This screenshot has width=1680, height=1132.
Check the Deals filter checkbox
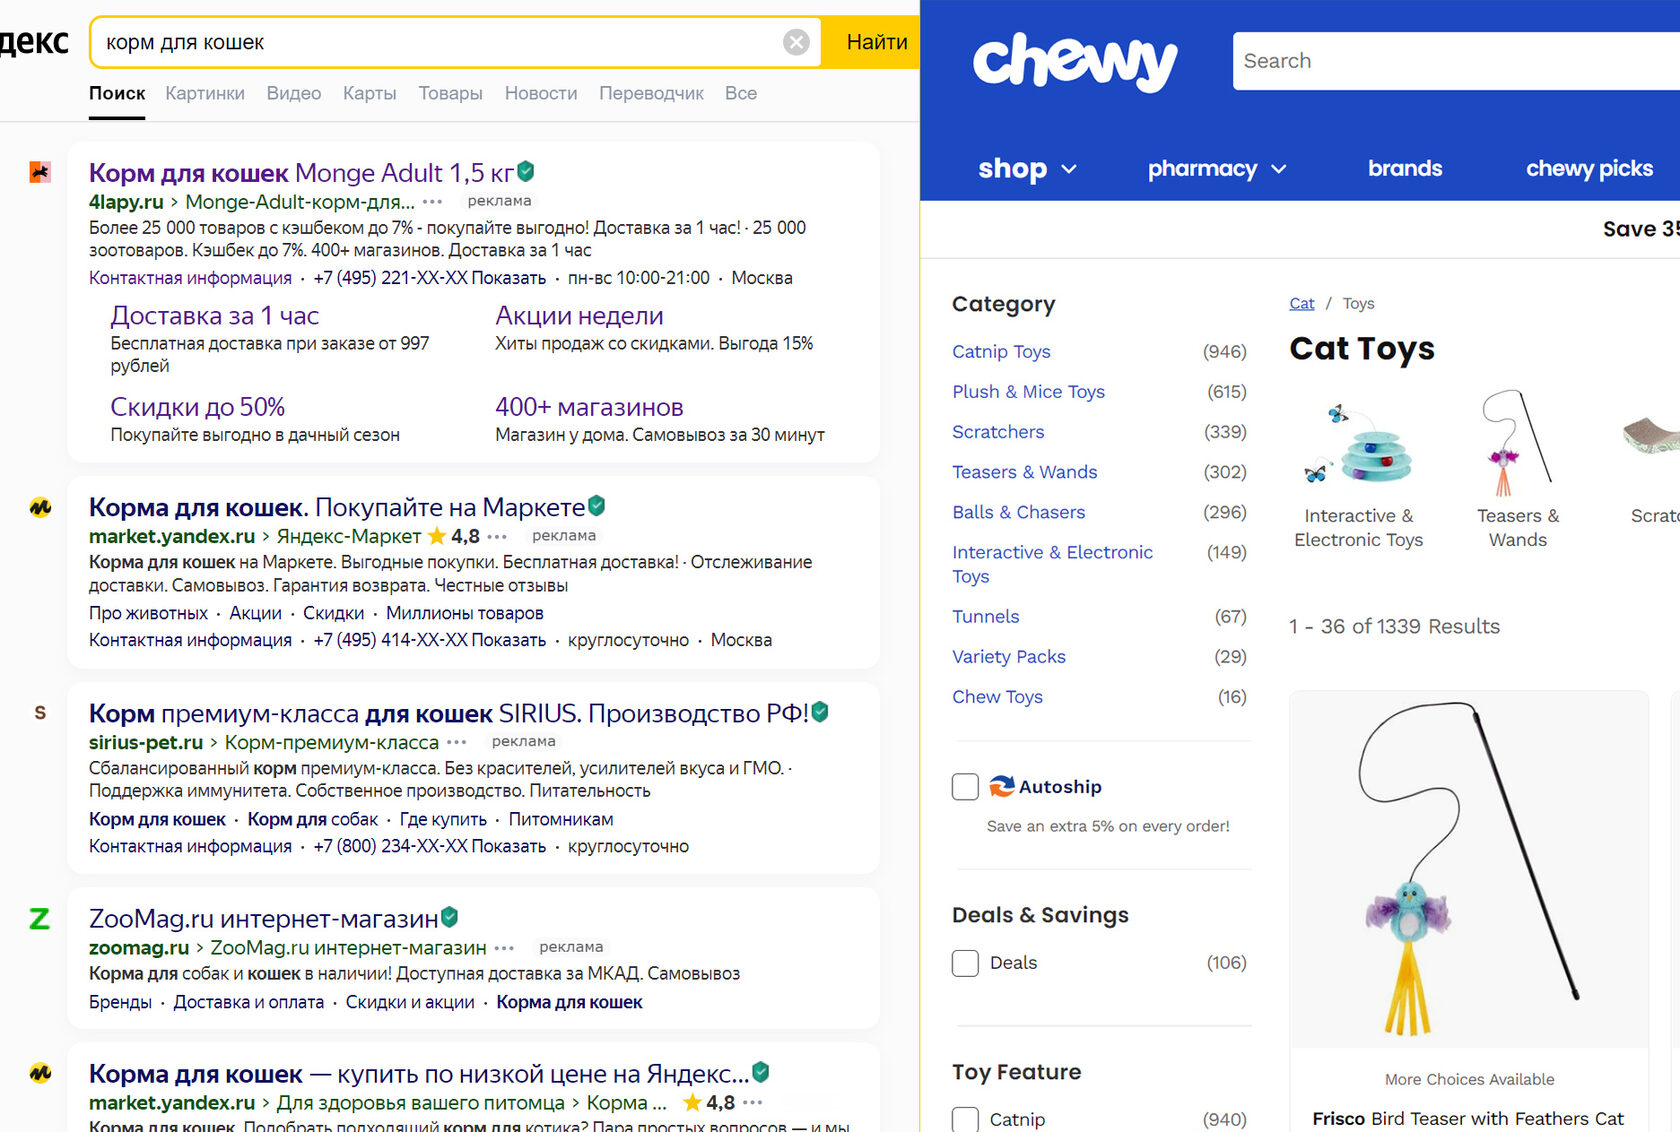tap(965, 963)
